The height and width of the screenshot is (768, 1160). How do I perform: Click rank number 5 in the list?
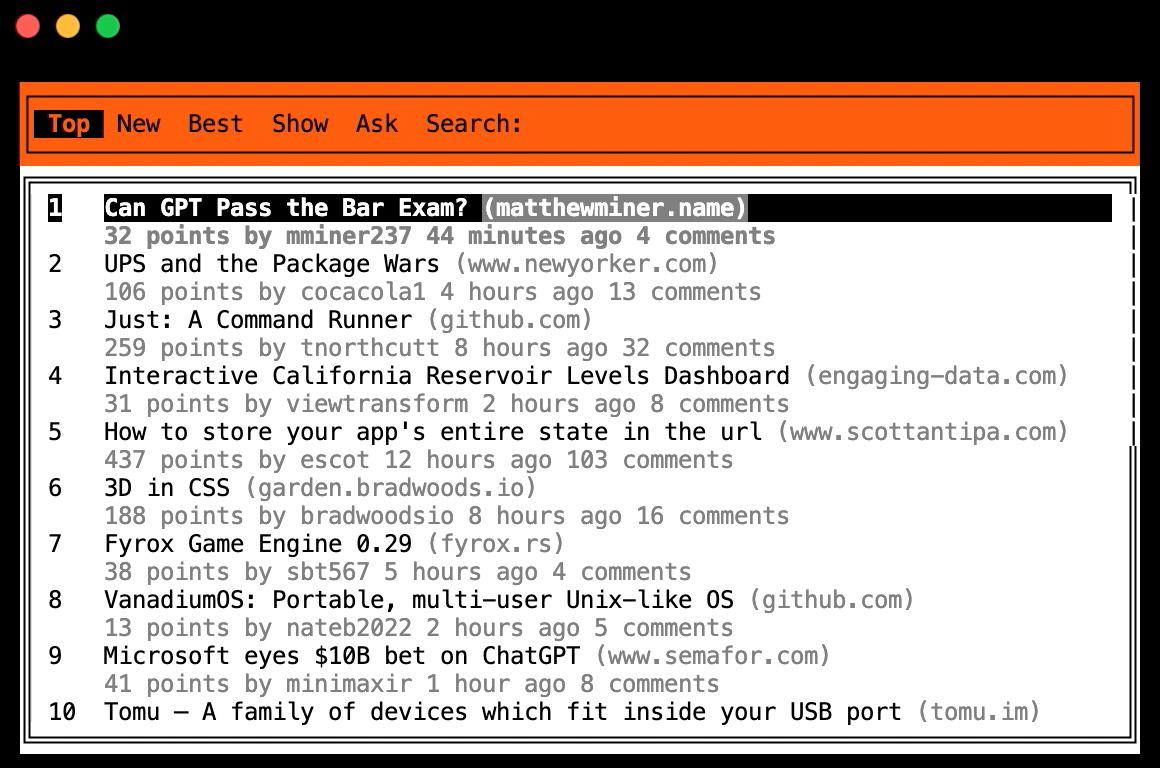[x=55, y=432]
